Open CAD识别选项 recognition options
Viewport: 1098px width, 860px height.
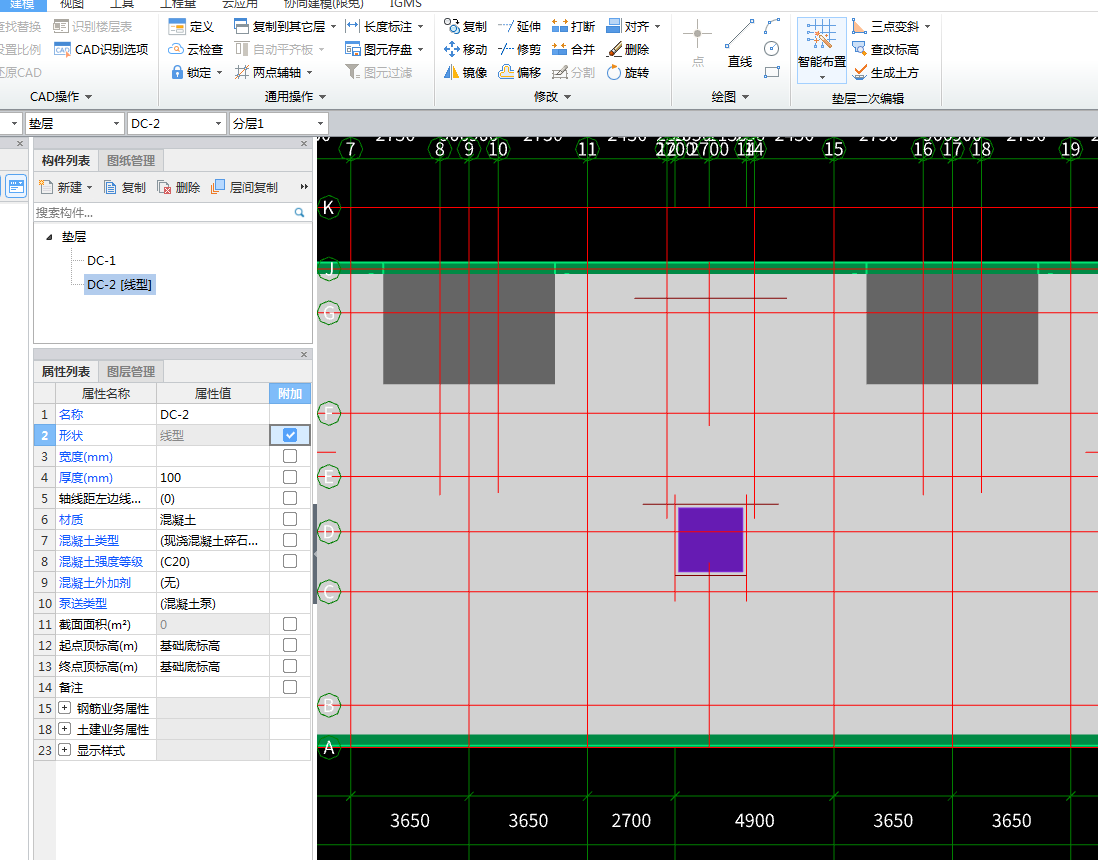click(102, 50)
